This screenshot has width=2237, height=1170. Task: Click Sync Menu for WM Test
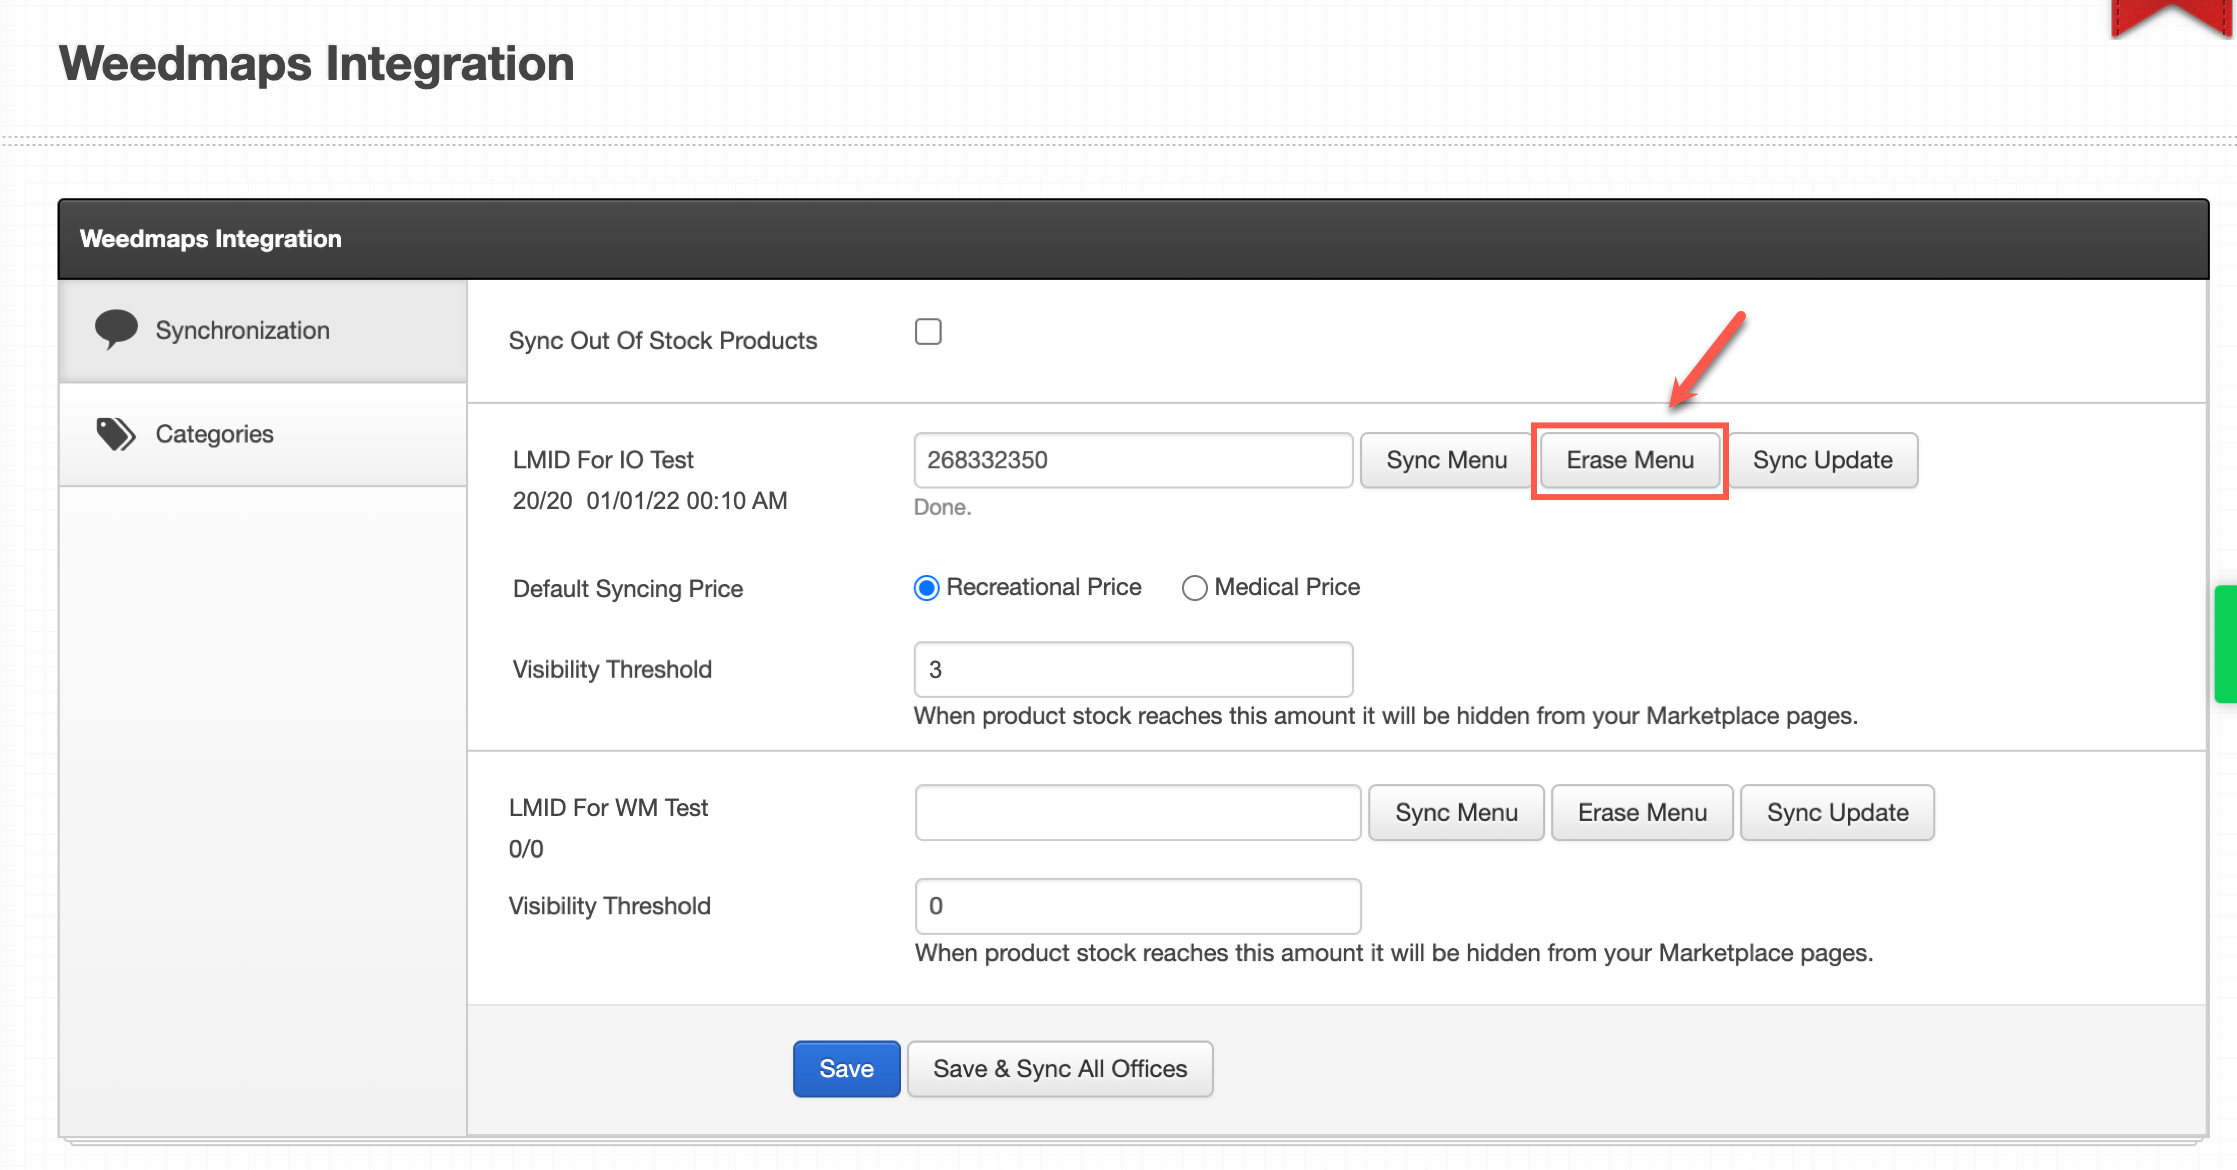click(x=1456, y=813)
